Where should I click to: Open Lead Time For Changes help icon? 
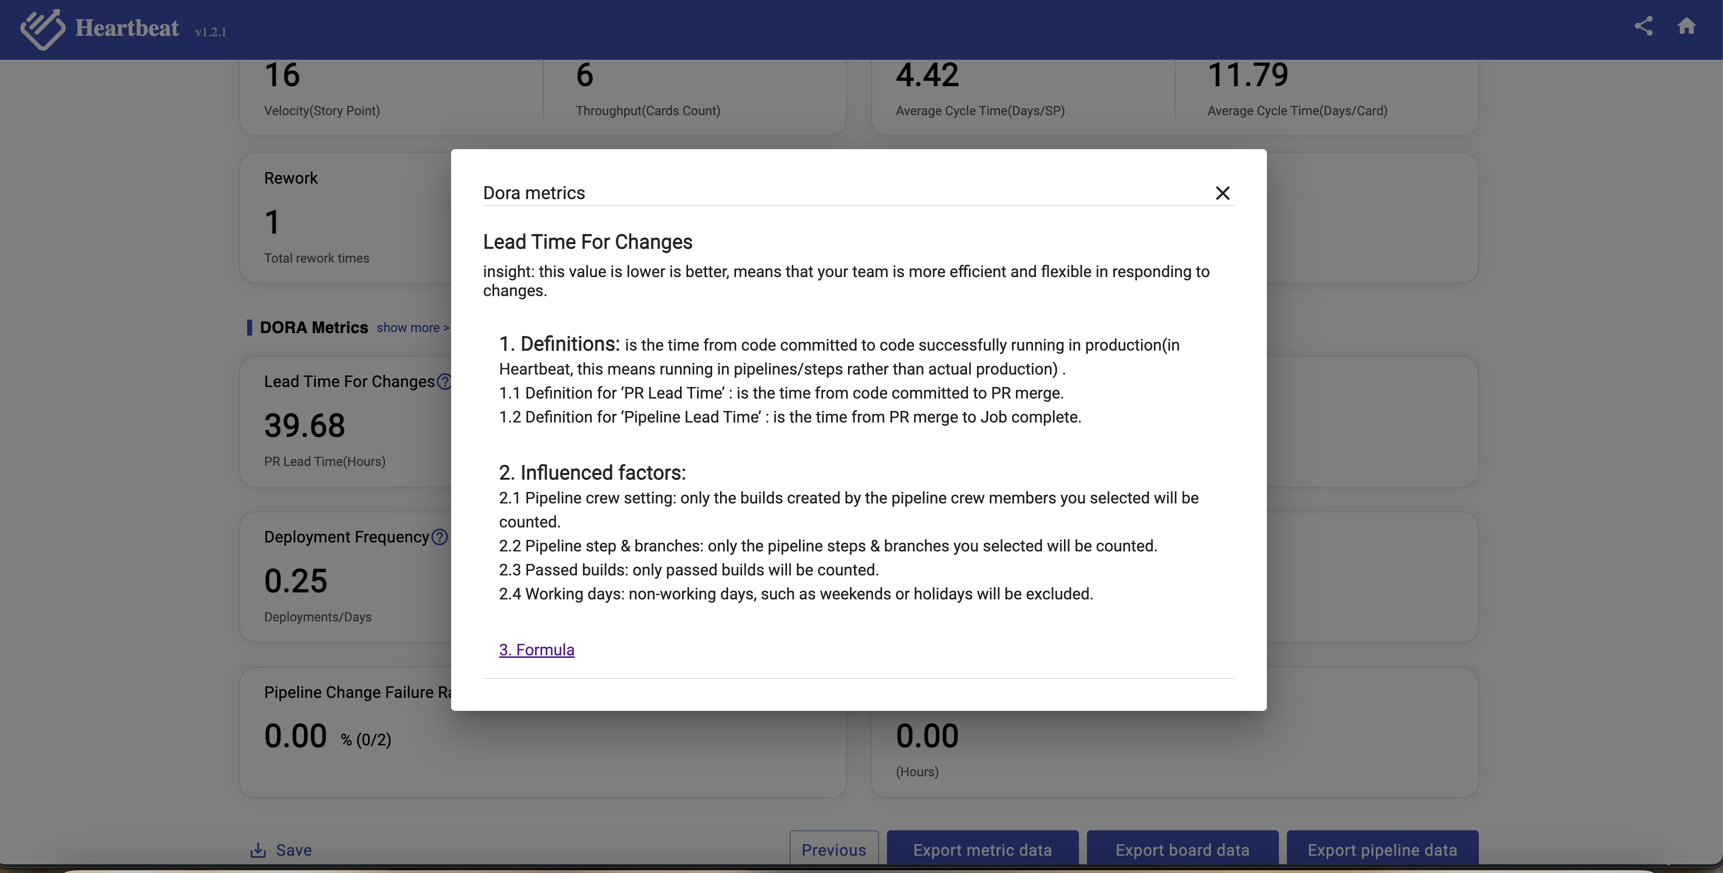(x=444, y=382)
